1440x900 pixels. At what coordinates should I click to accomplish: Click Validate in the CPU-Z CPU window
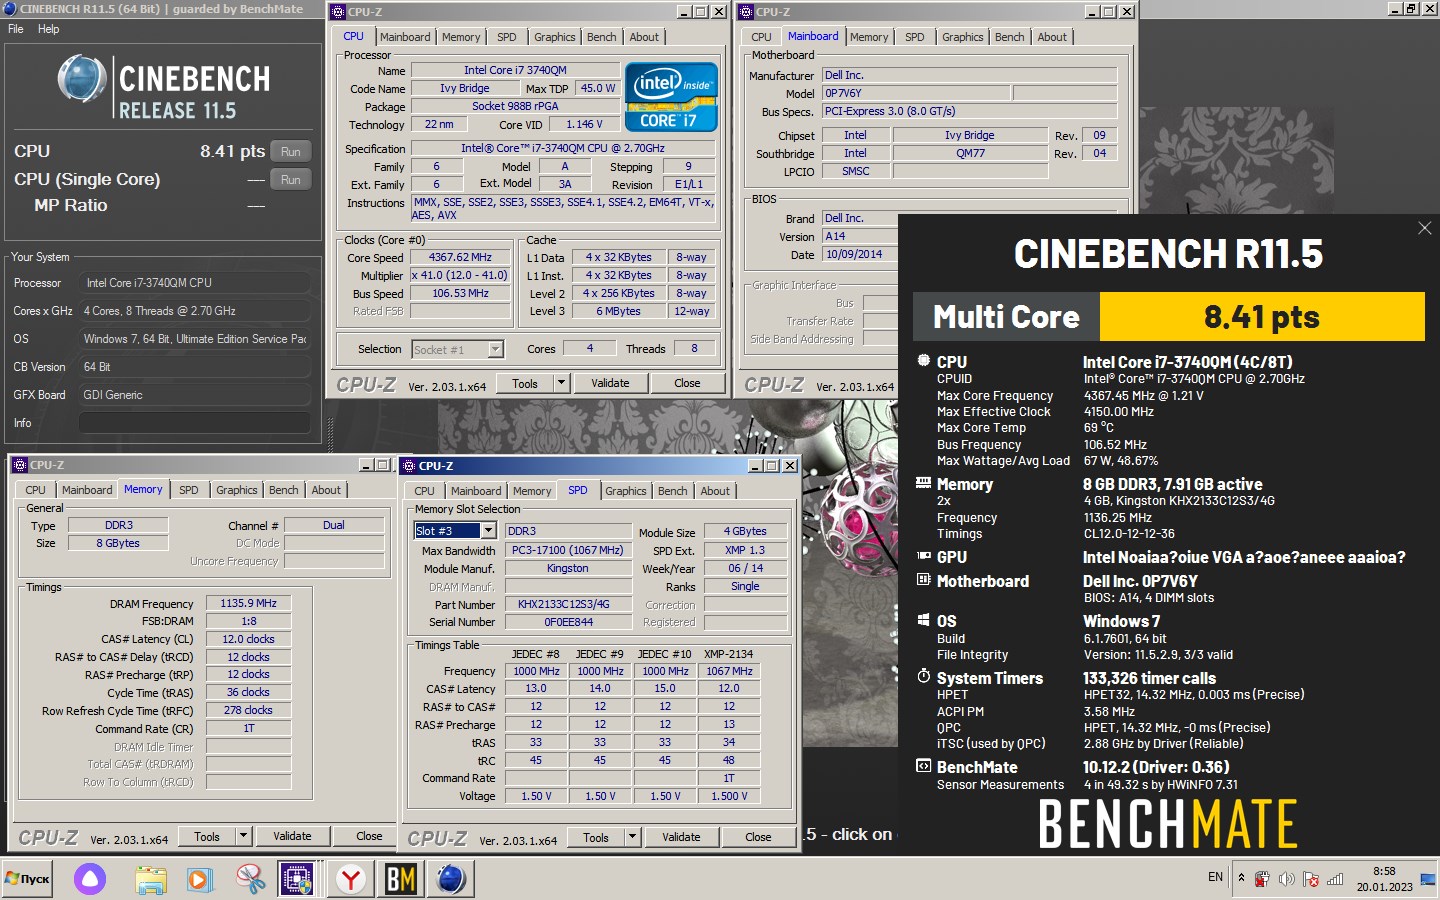pos(610,383)
